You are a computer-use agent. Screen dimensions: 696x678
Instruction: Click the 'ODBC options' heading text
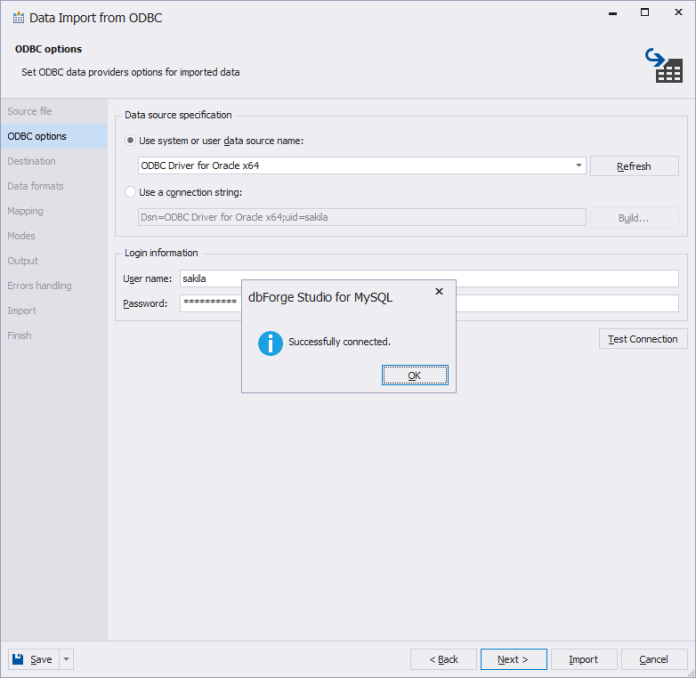pyautogui.click(x=48, y=49)
